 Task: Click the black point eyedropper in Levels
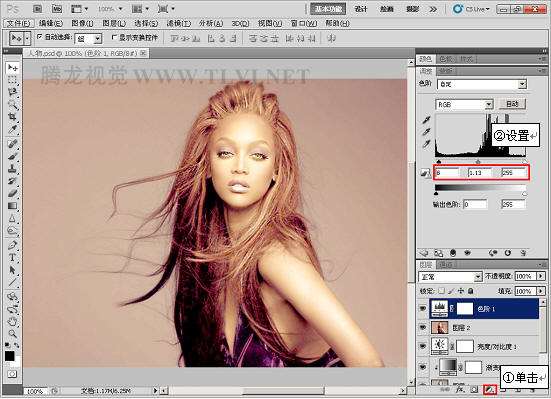426,120
